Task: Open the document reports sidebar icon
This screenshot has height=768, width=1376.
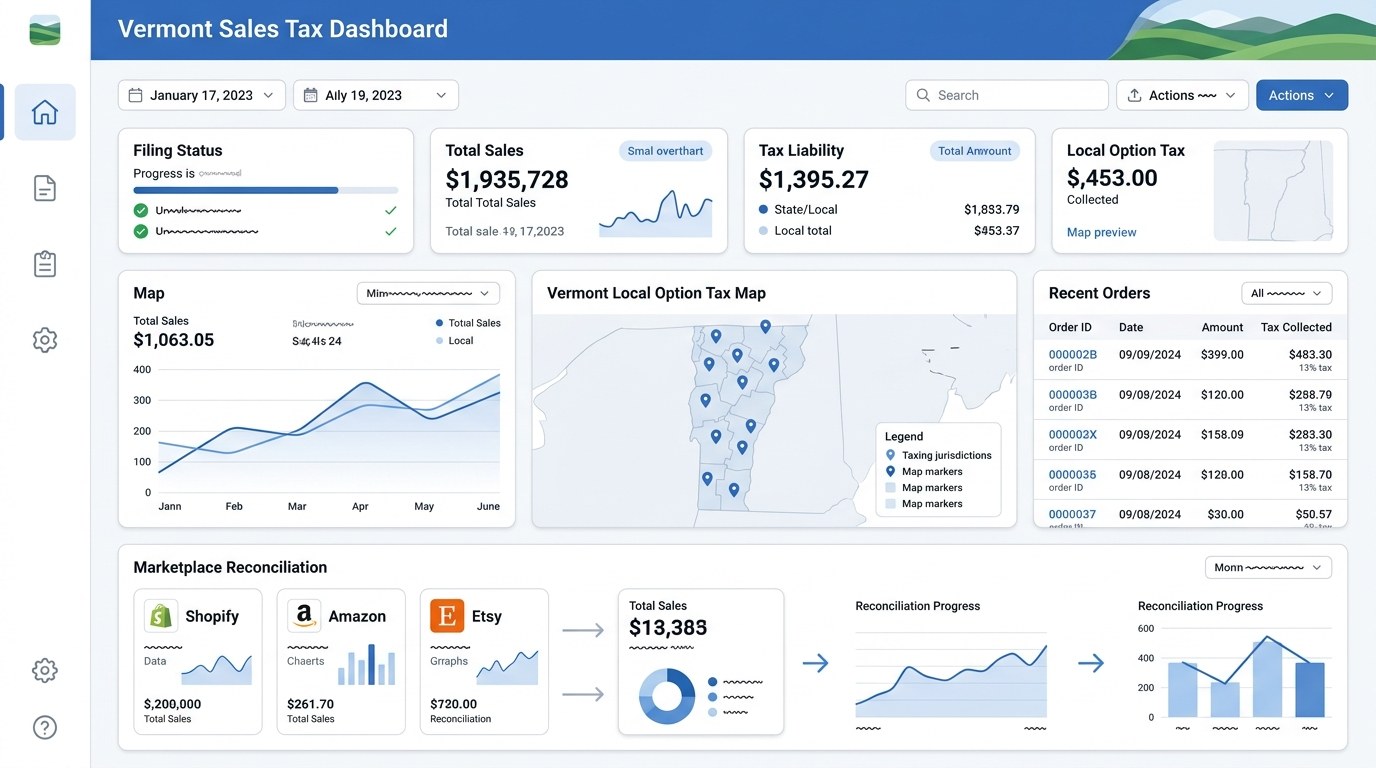Action: click(45, 188)
